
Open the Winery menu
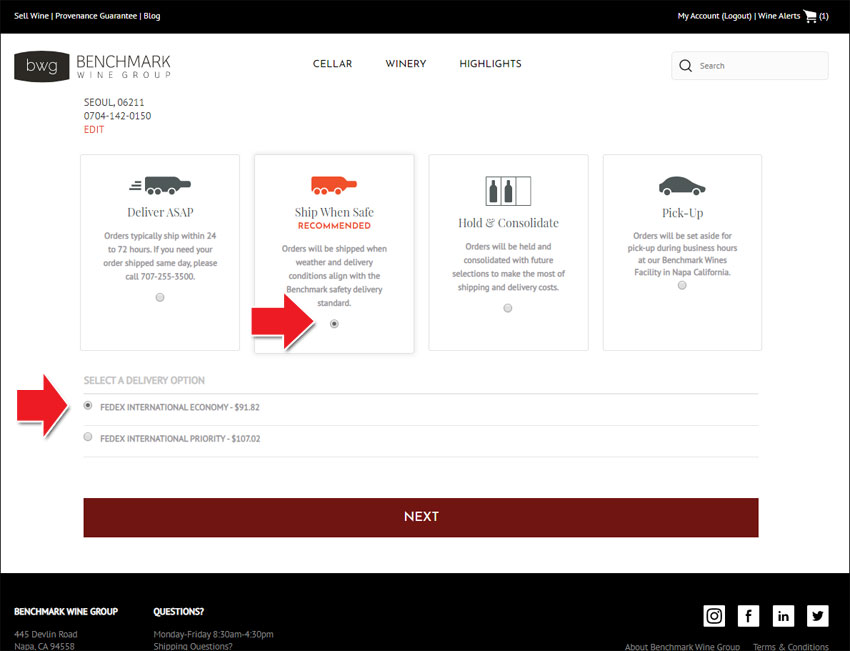pyautogui.click(x=405, y=63)
